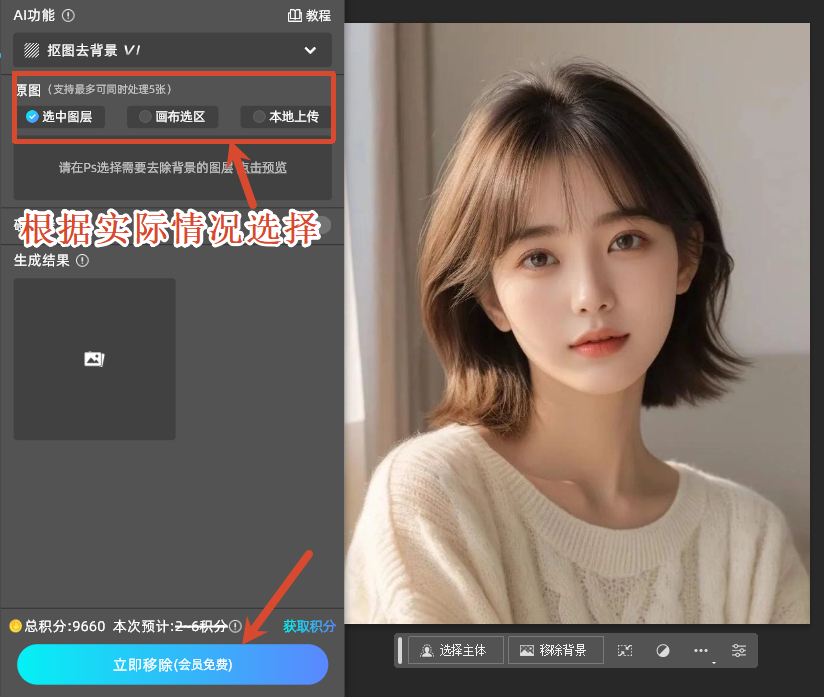Click the info icon next to 生成结果
The height and width of the screenshot is (697, 824).
[x=80, y=260]
